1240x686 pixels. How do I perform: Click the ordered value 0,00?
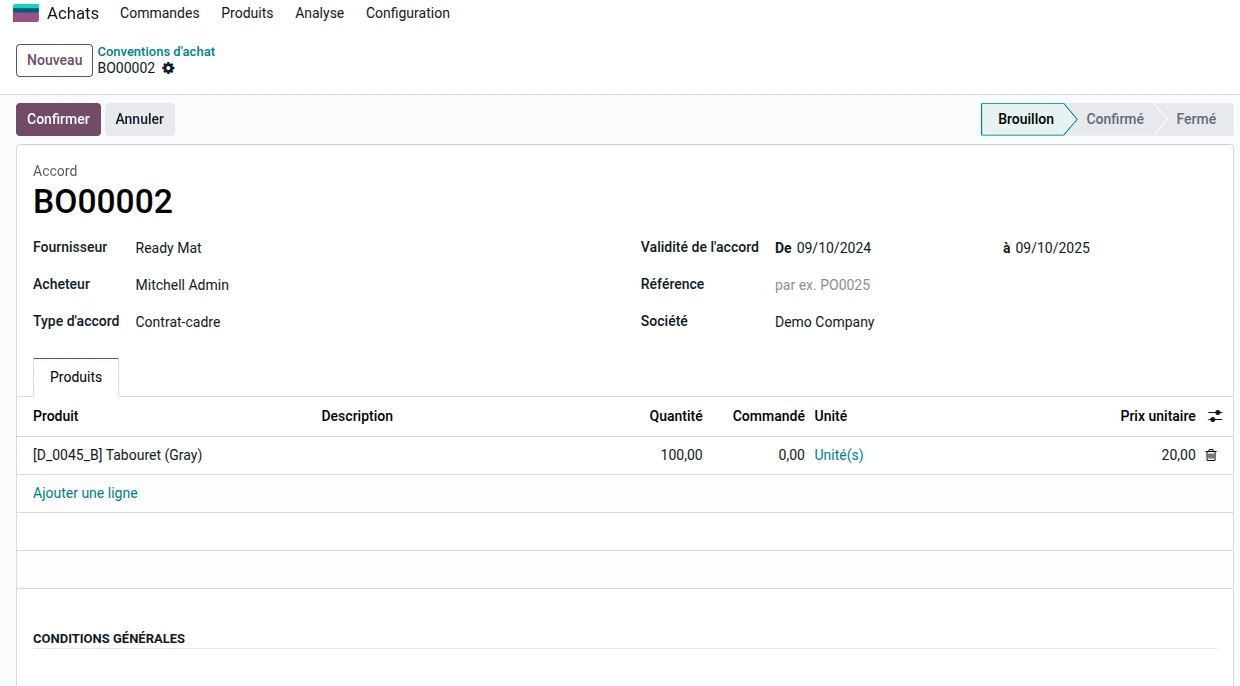click(x=791, y=455)
